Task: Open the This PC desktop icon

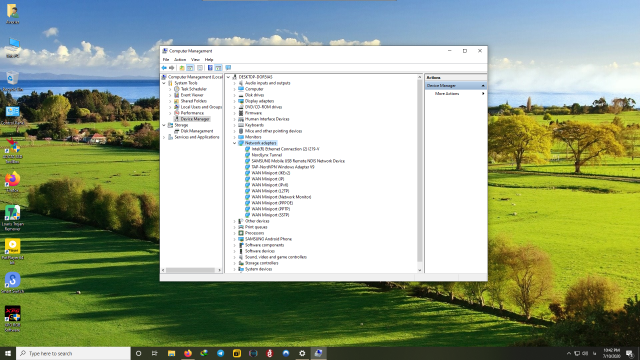Action: (12, 47)
